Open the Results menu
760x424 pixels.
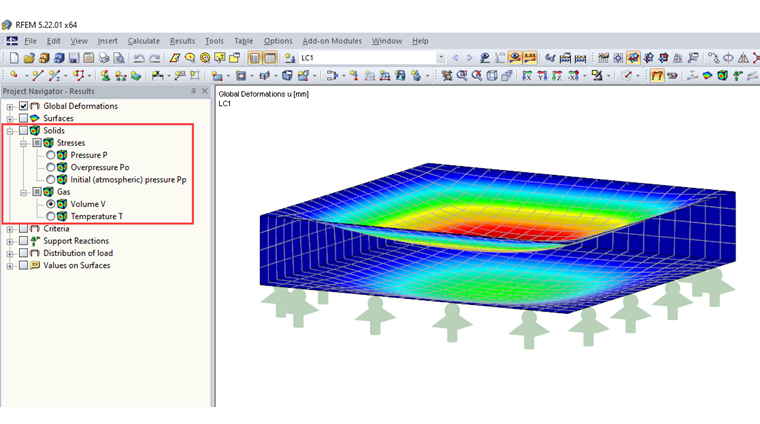(182, 41)
